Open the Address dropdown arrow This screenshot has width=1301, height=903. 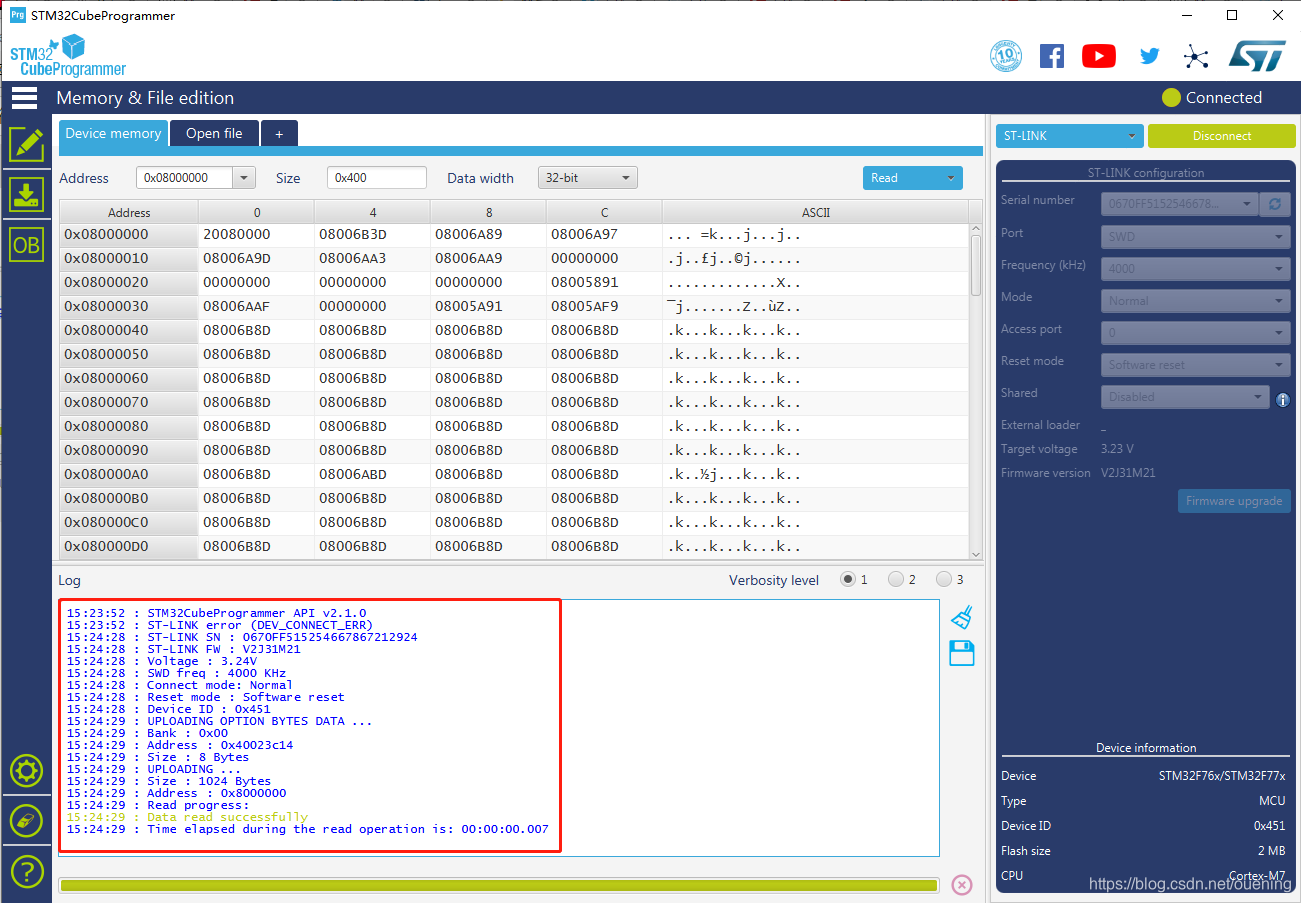pos(245,178)
